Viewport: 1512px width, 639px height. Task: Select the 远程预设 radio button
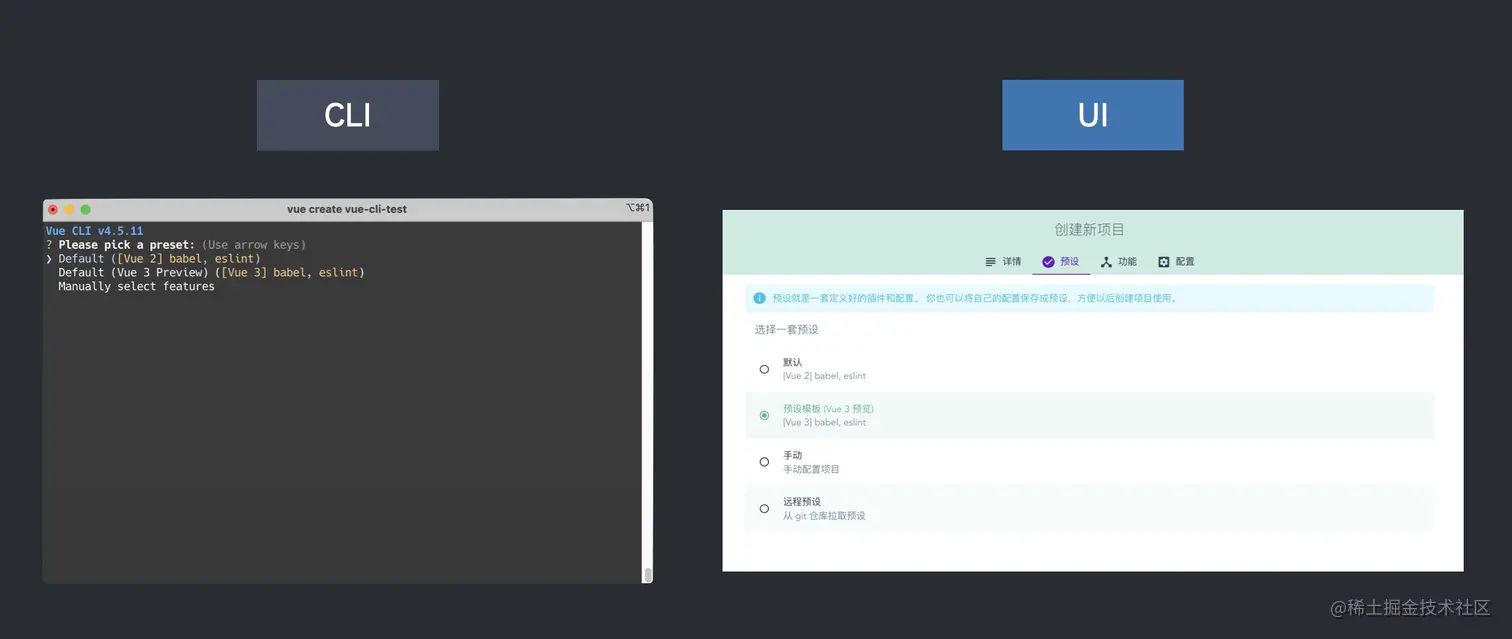click(764, 508)
